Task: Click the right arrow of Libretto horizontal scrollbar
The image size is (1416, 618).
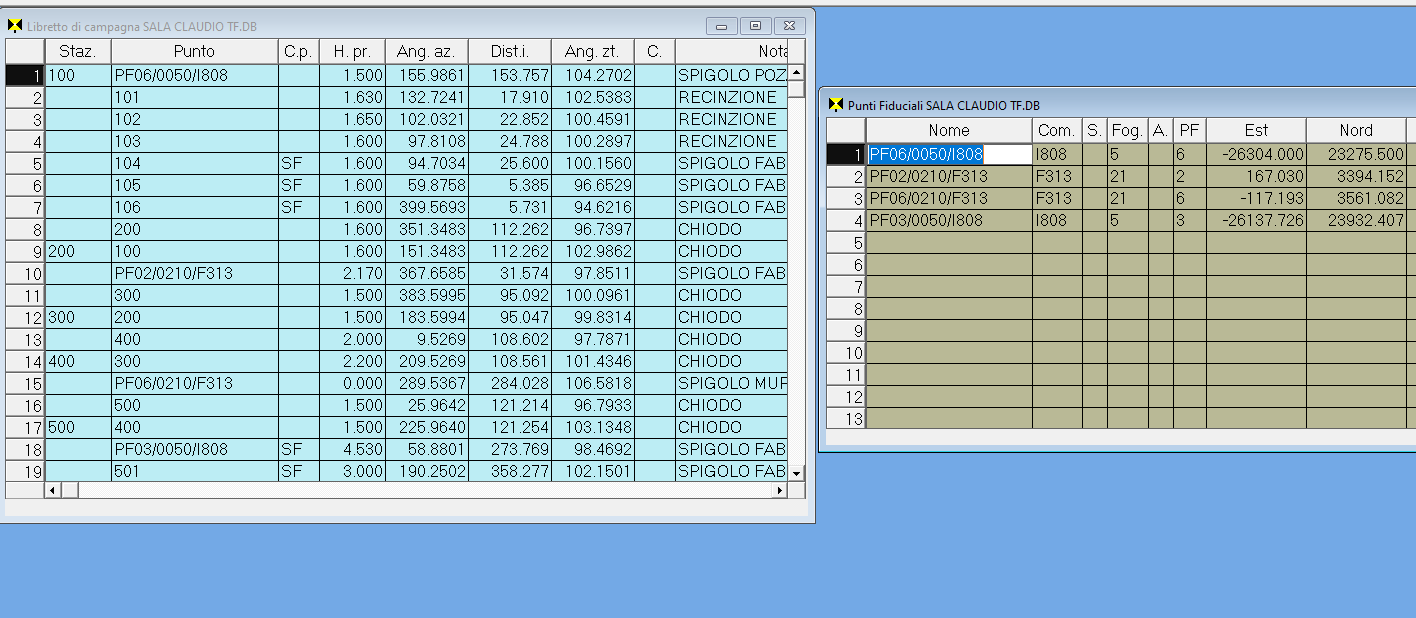Action: (x=780, y=491)
